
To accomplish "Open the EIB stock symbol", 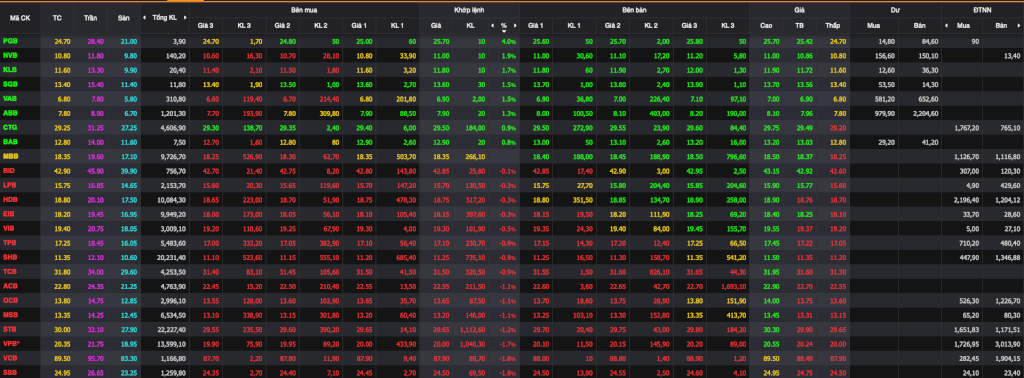I will tap(9, 213).
